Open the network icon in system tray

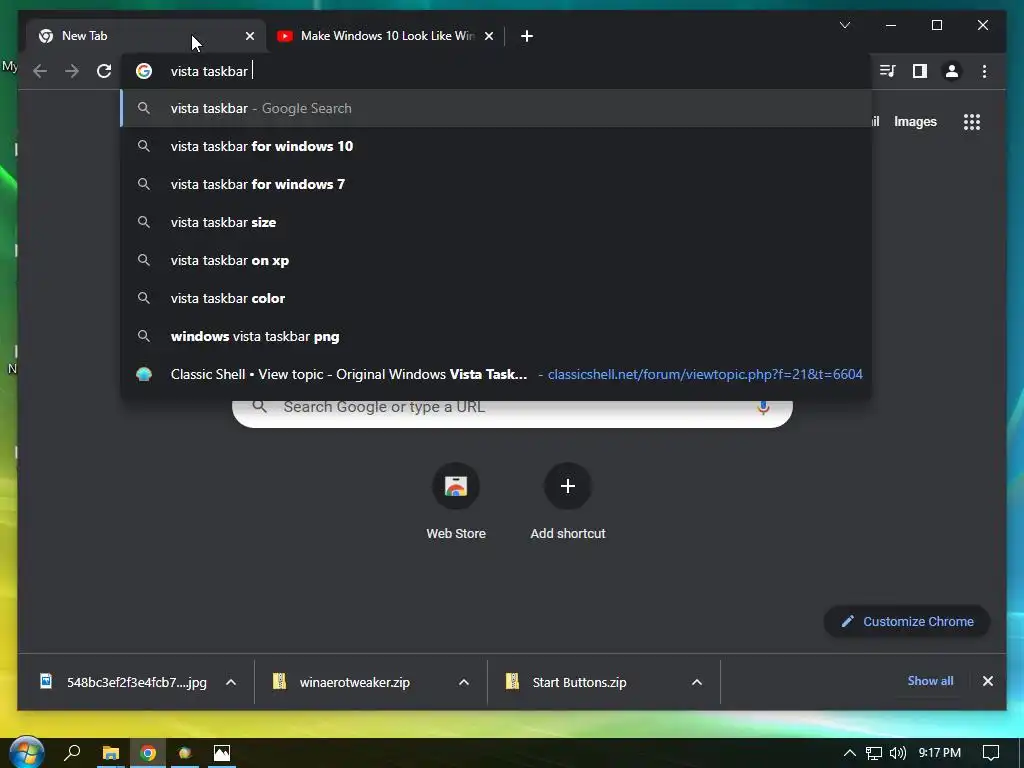click(x=874, y=753)
